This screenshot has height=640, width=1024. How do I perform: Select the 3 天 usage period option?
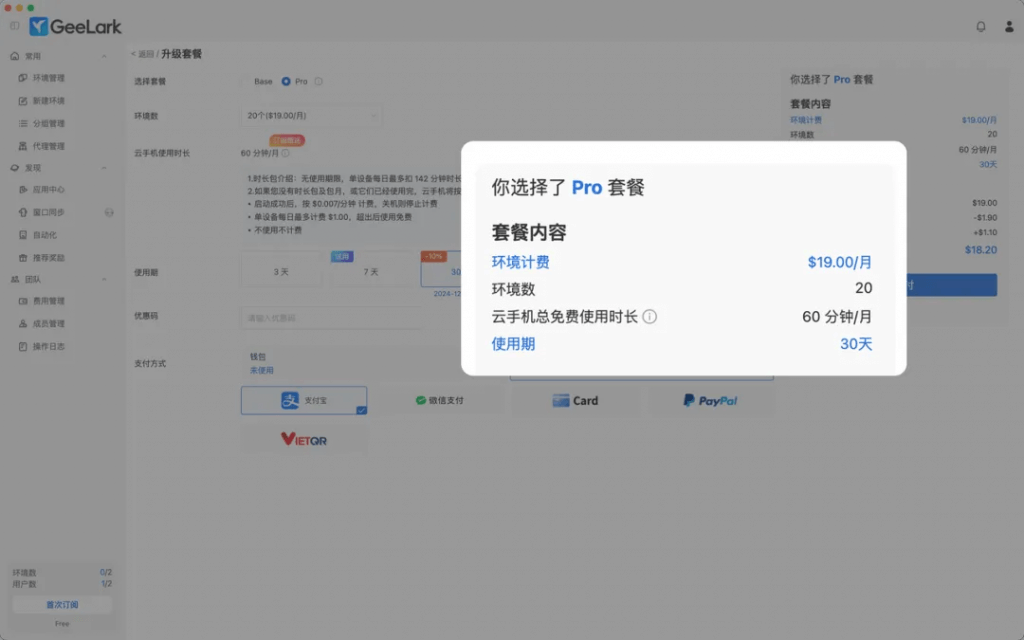tap(282, 272)
